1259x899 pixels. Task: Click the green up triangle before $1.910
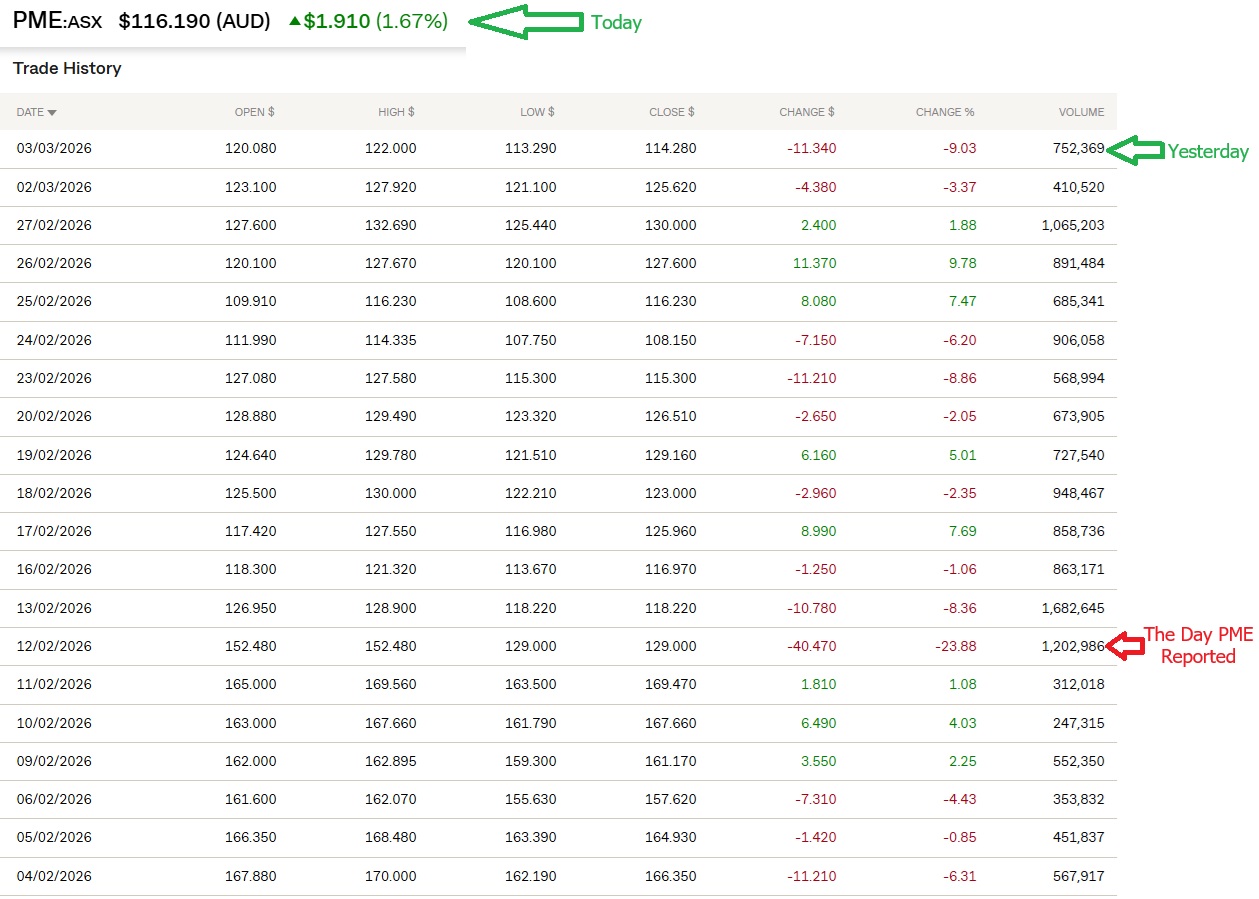click(x=294, y=21)
